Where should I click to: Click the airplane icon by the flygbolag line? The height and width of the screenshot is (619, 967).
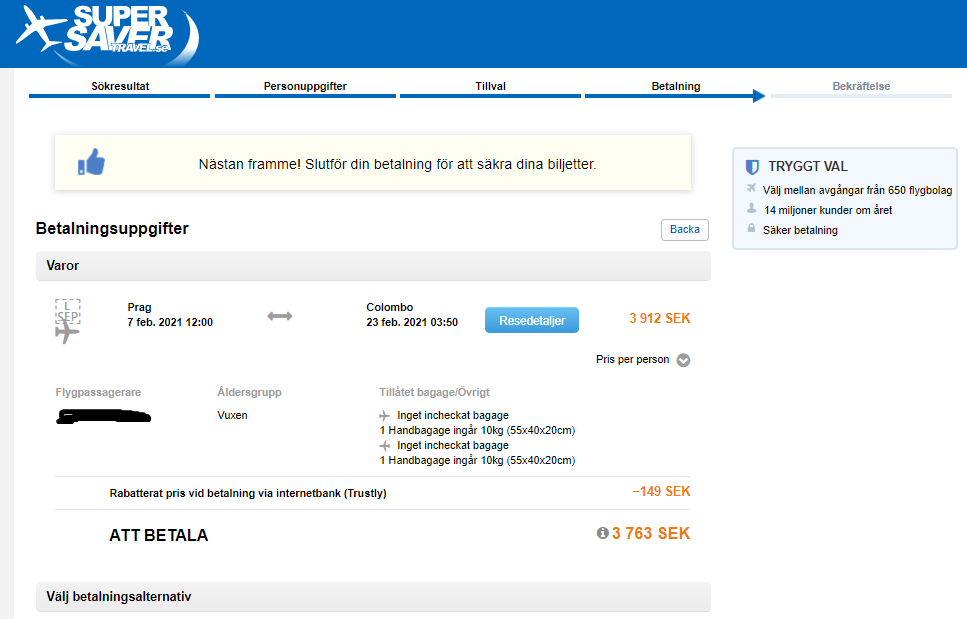coord(751,188)
